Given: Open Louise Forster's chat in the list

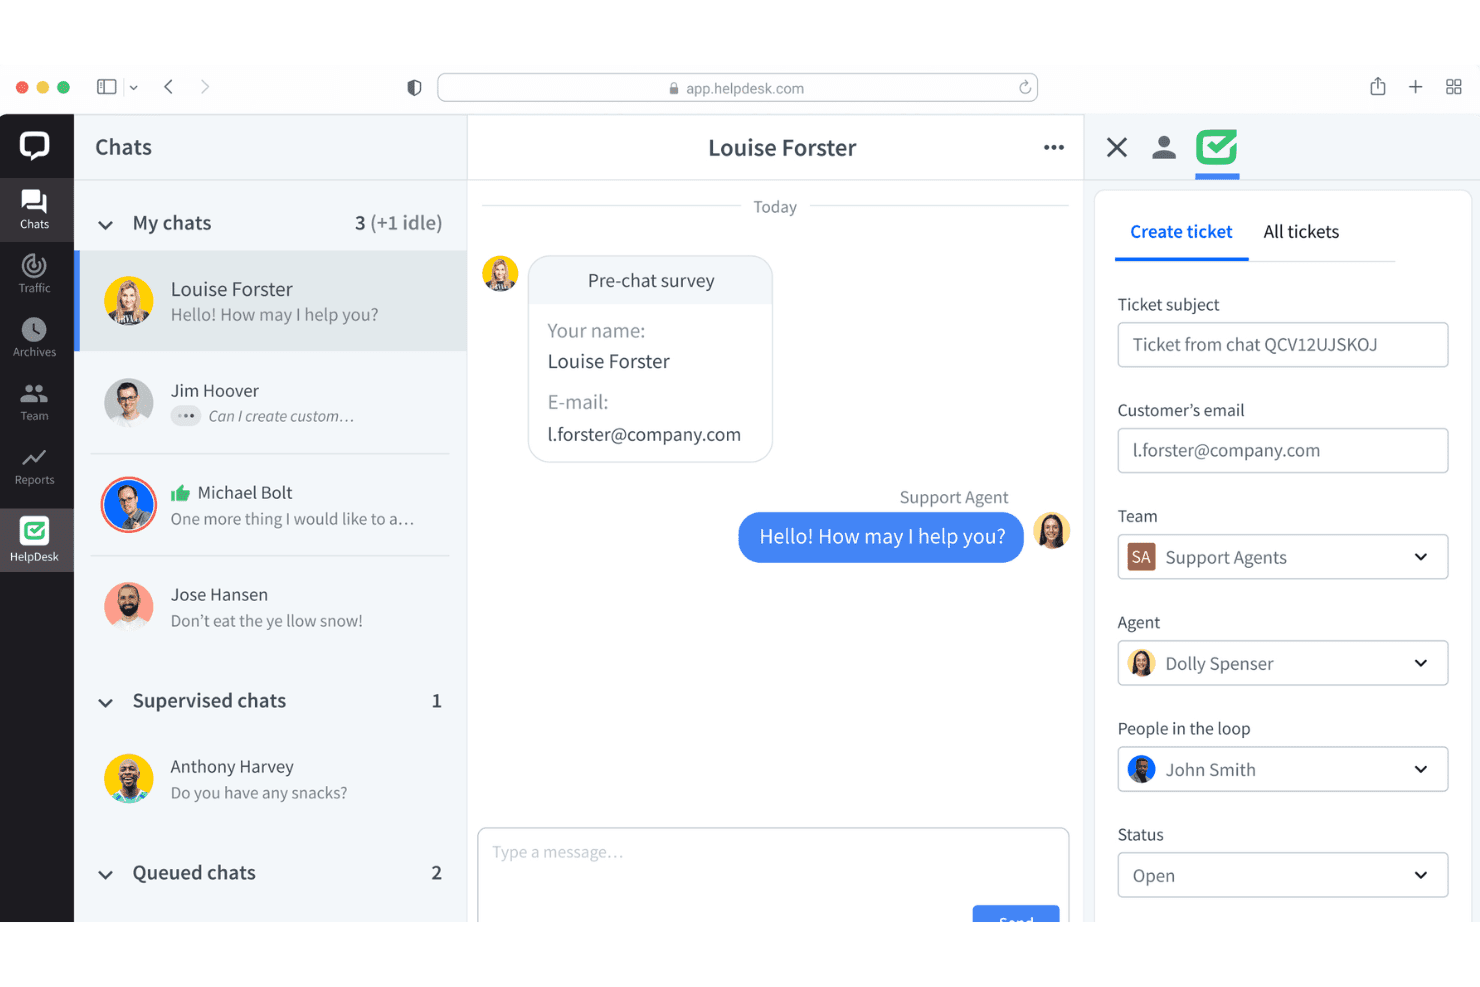Looking at the screenshot, I should pyautogui.click(x=271, y=301).
